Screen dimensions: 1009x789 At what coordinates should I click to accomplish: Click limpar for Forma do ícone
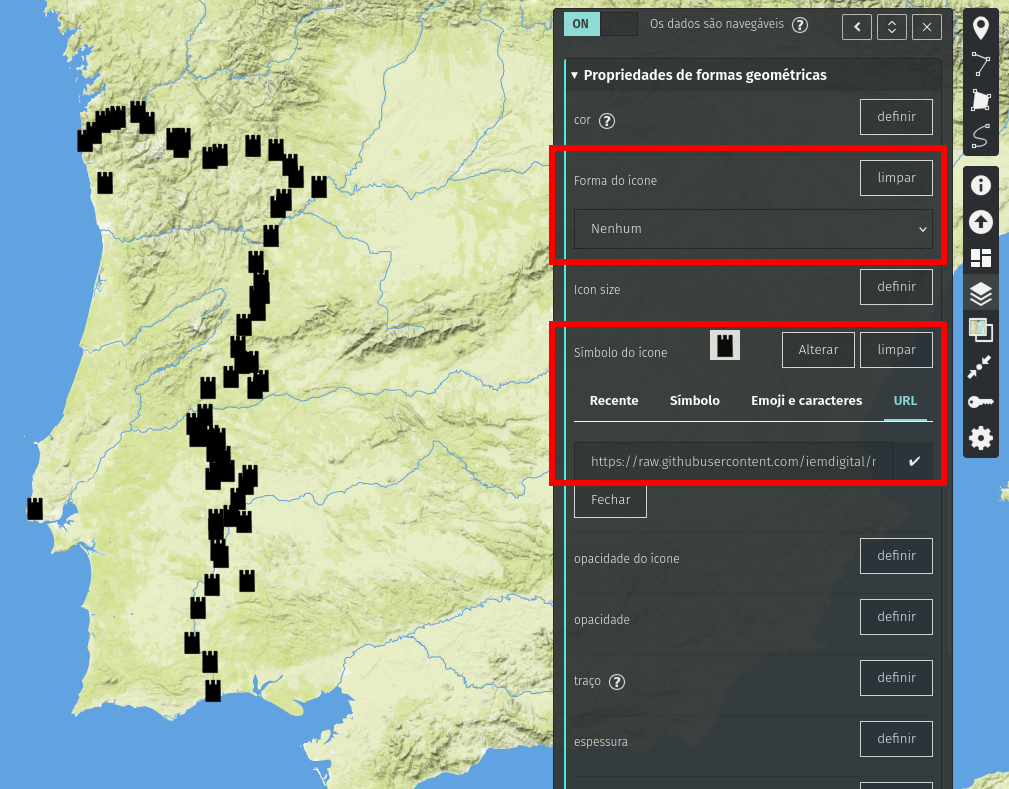coord(896,178)
